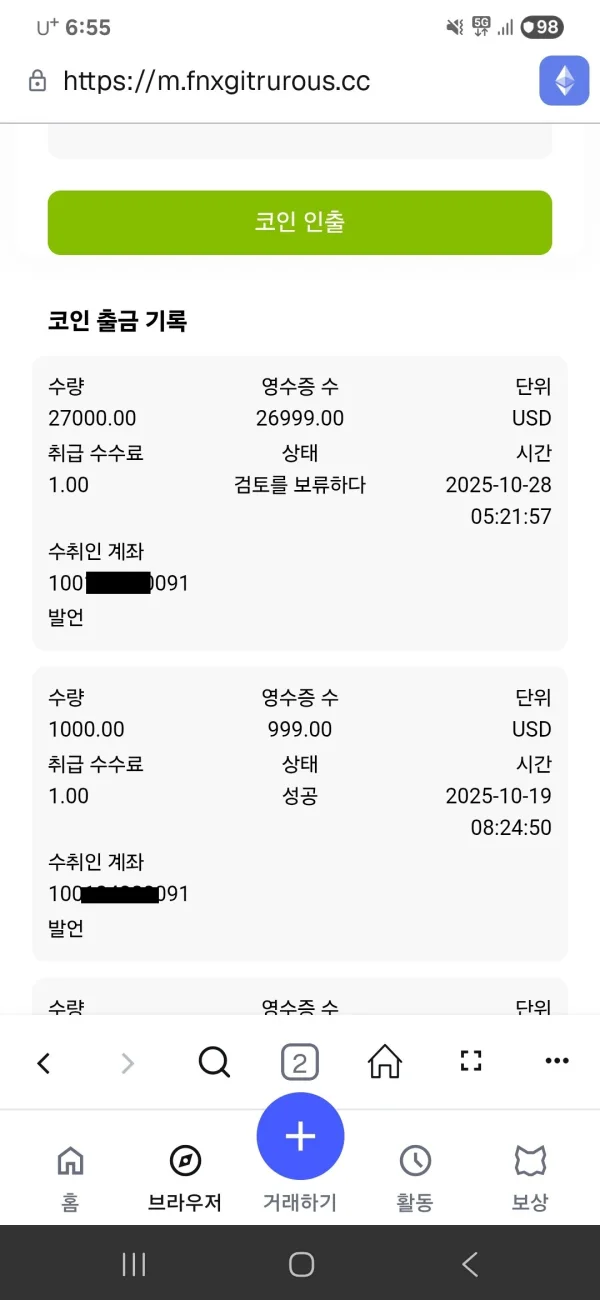Viewport: 600px width, 1300px height.
Task: Go to the 보상 tab
Action: point(530,1176)
